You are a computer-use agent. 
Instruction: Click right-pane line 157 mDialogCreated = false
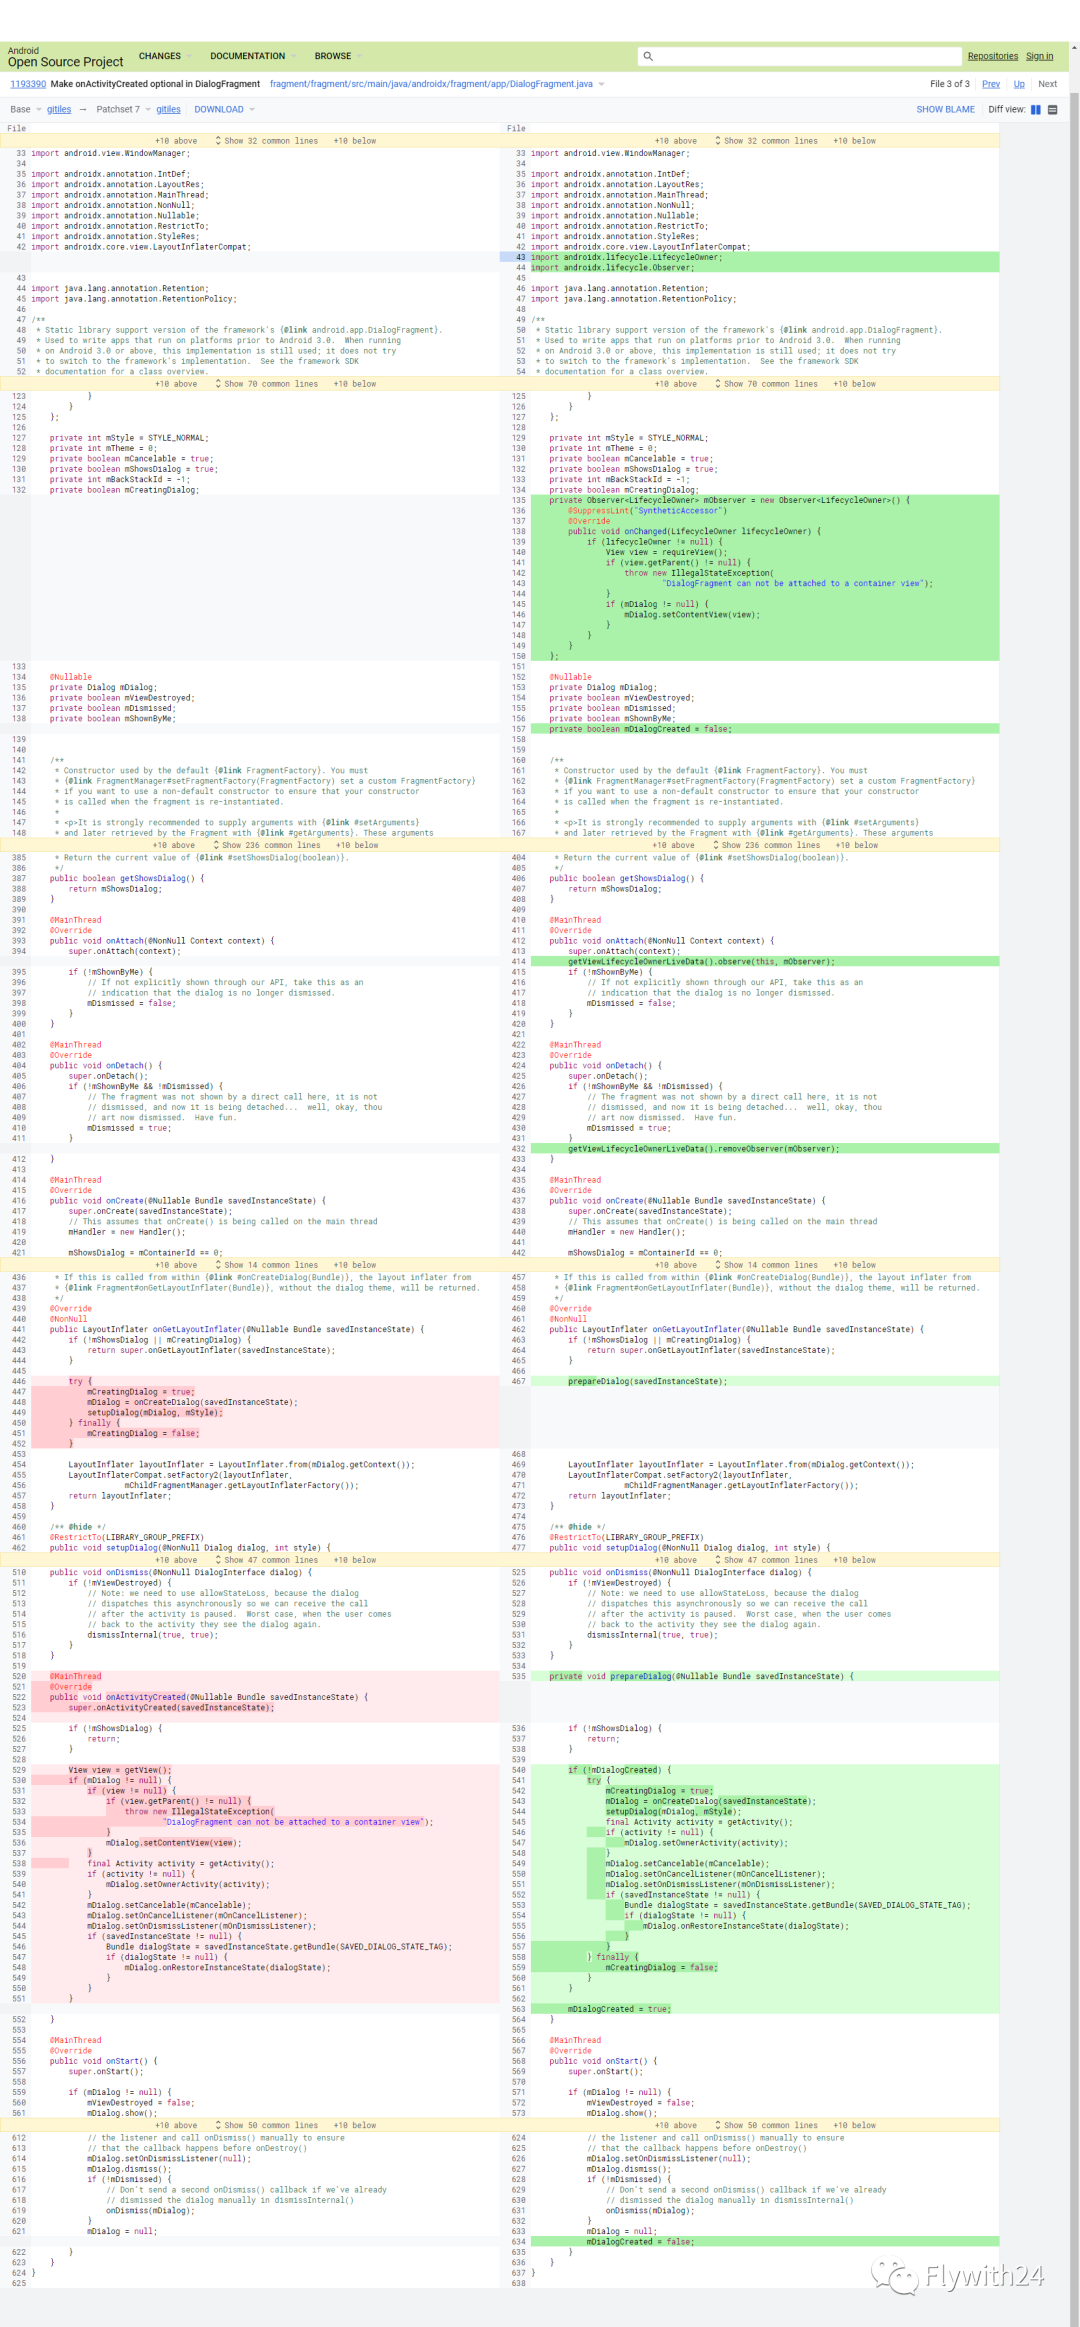[764, 729]
